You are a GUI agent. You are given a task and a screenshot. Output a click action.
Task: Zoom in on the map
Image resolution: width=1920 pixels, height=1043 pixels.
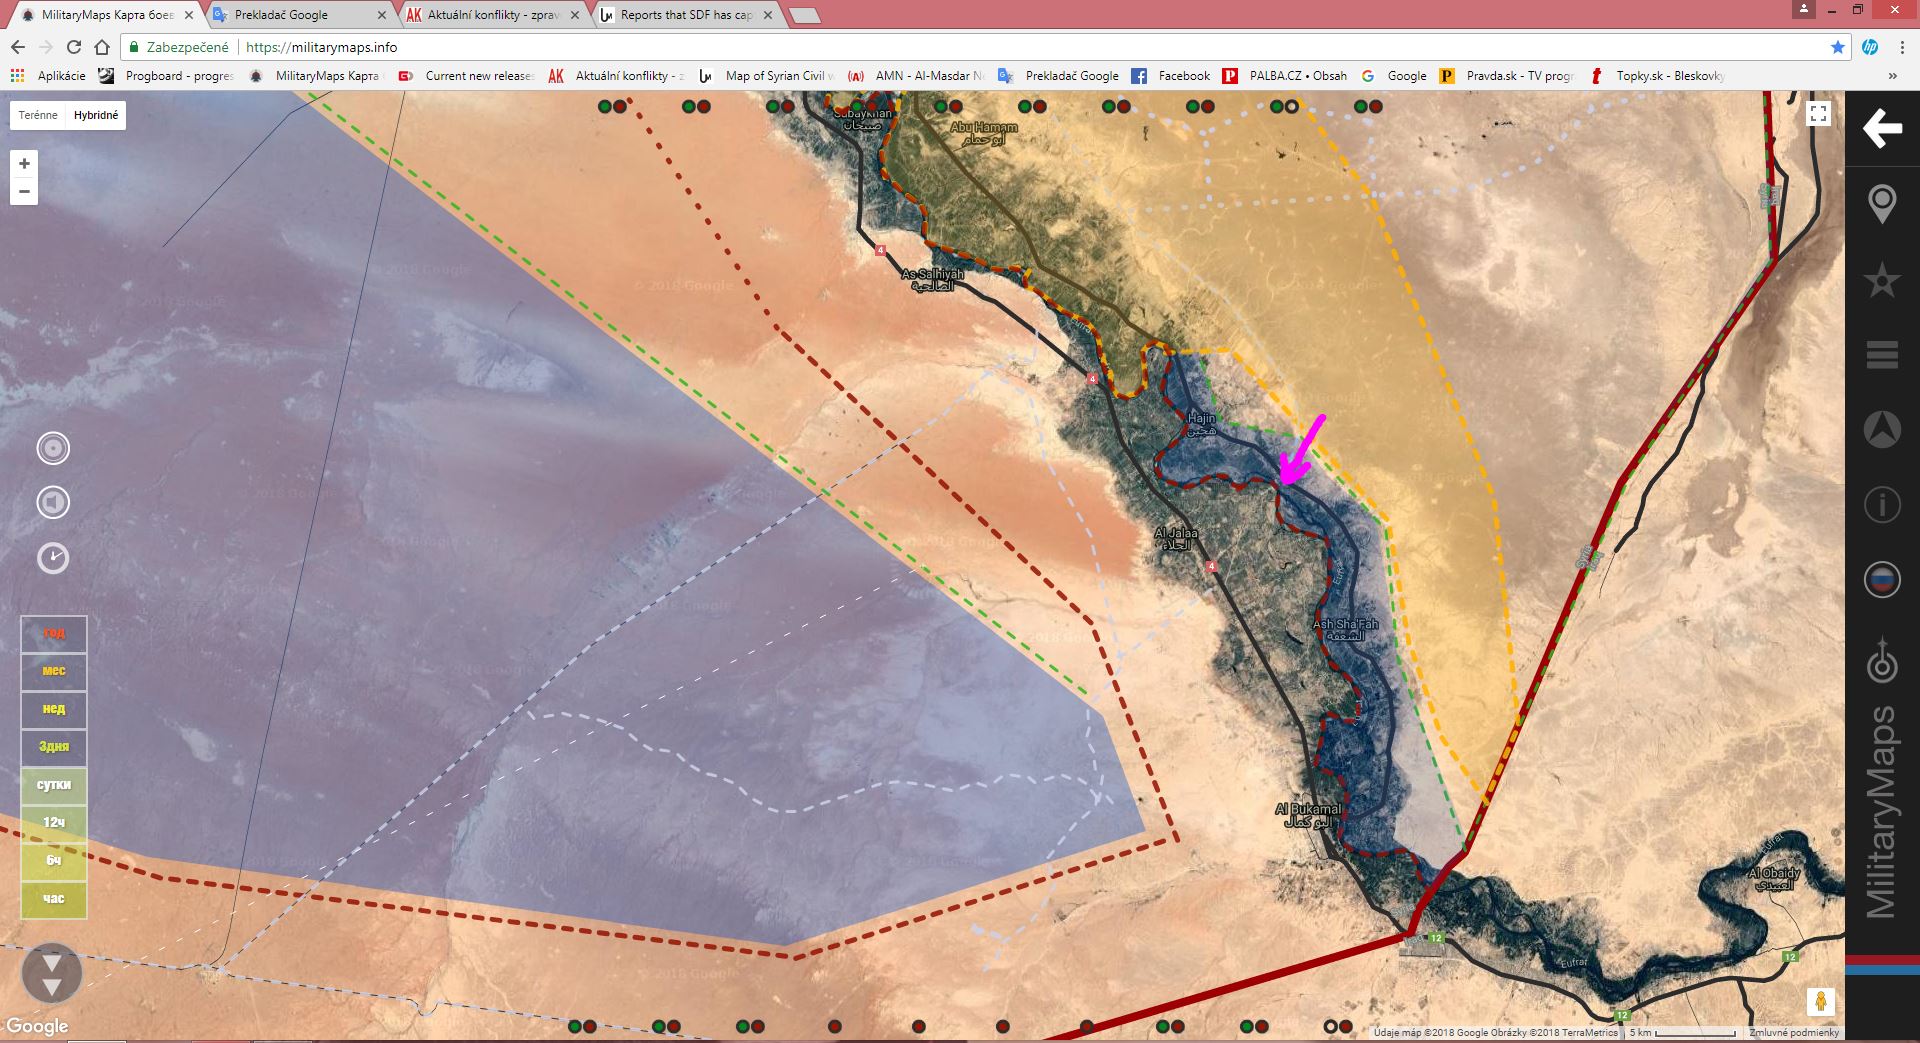(24, 164)
